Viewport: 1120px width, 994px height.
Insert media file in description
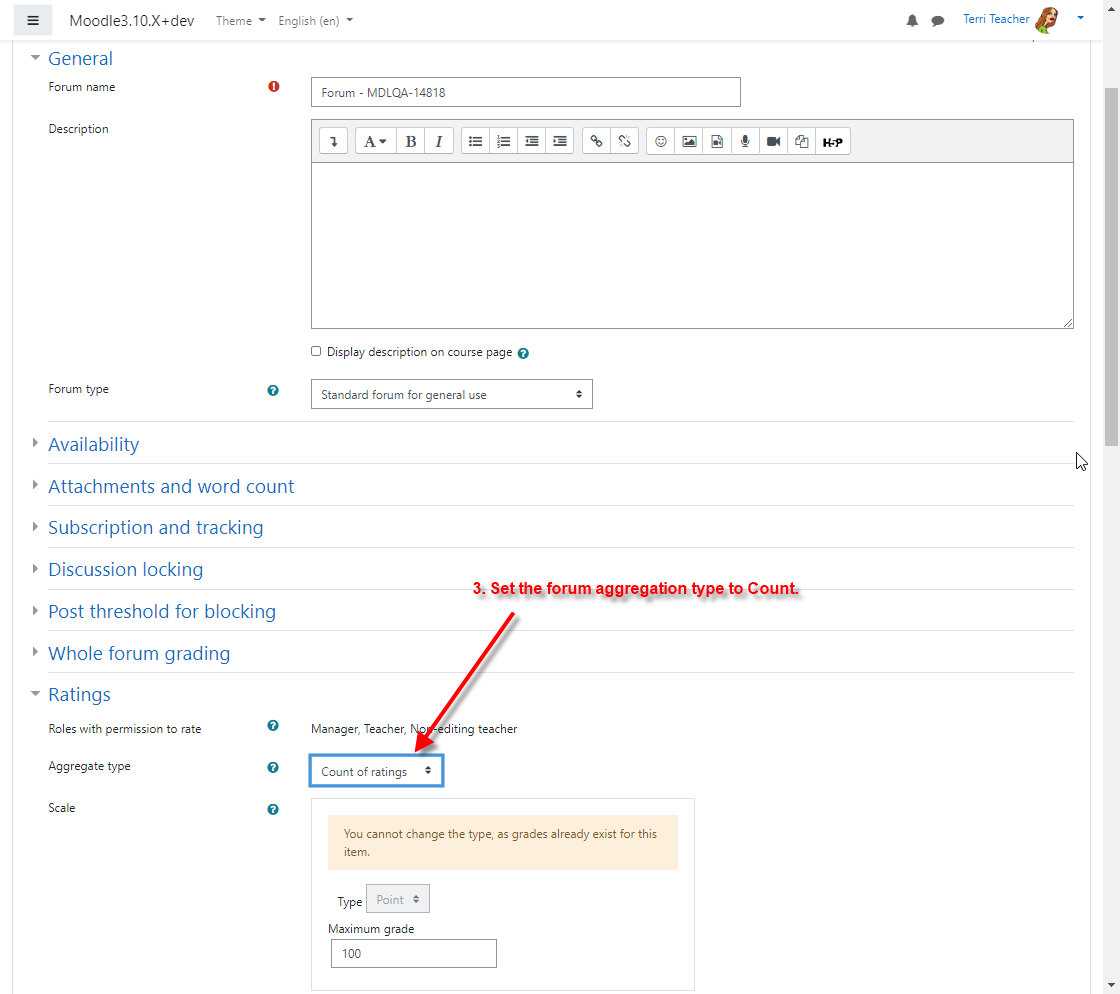tap(717, 141)
